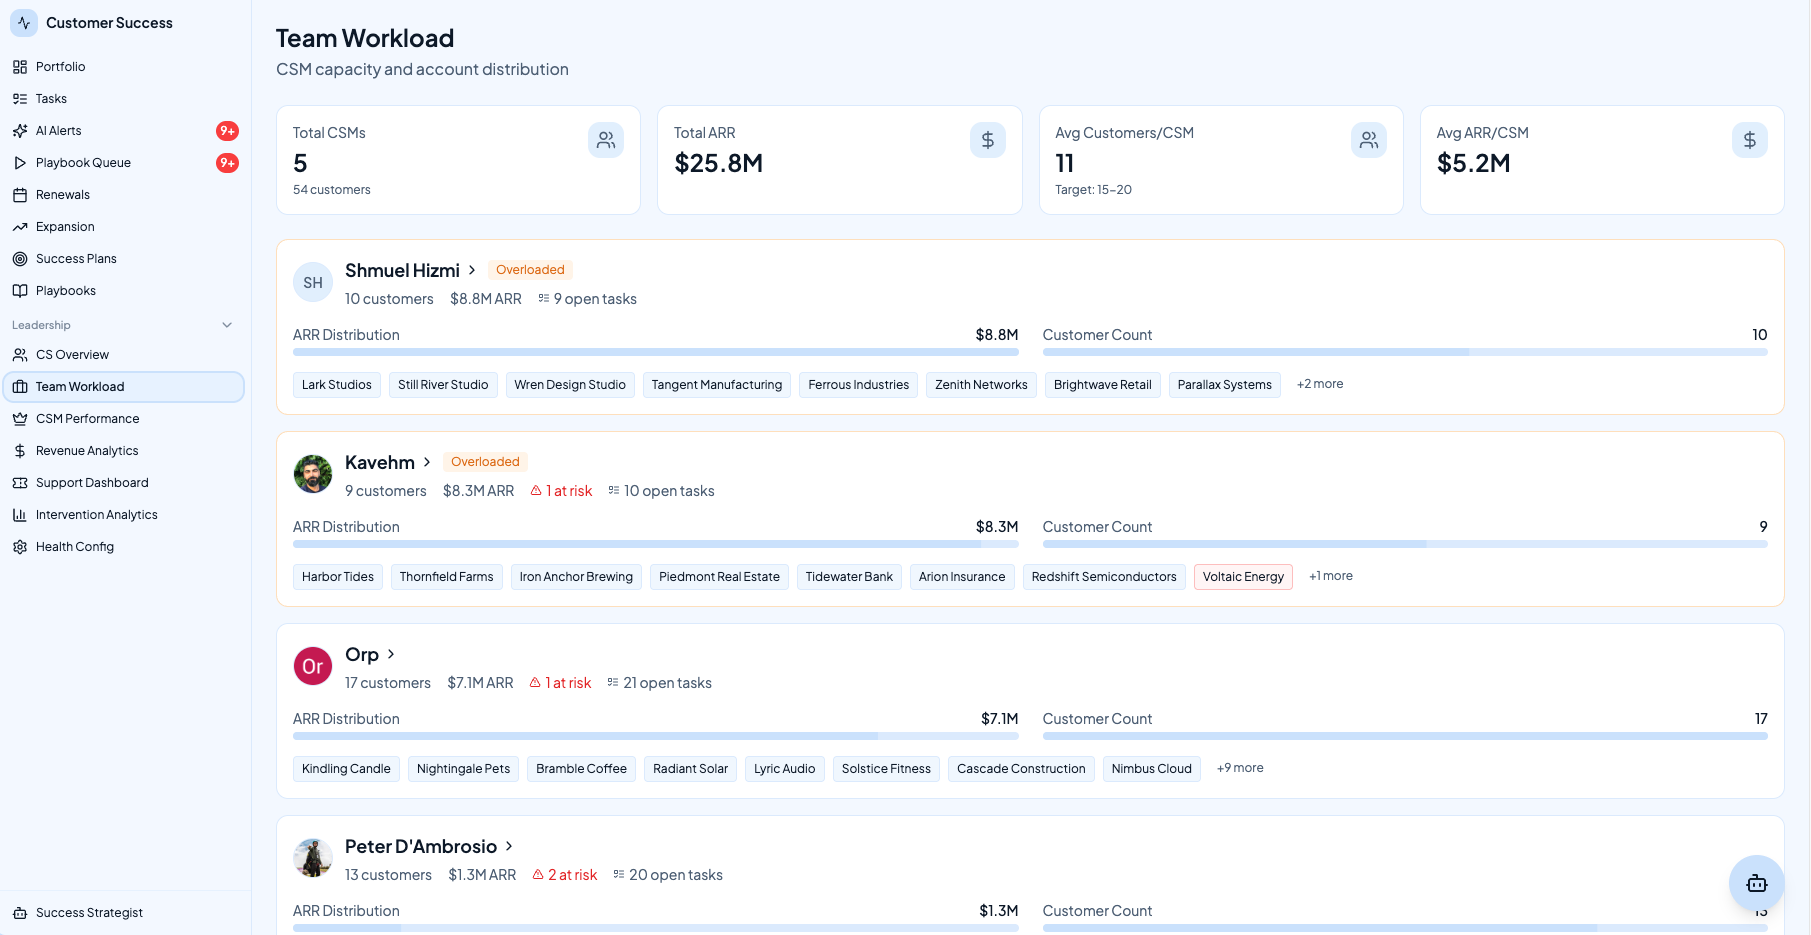Click the SH avatar for Shmuel Hizmi
Viewport: 1811px width, 935px height.
[313, 283]
